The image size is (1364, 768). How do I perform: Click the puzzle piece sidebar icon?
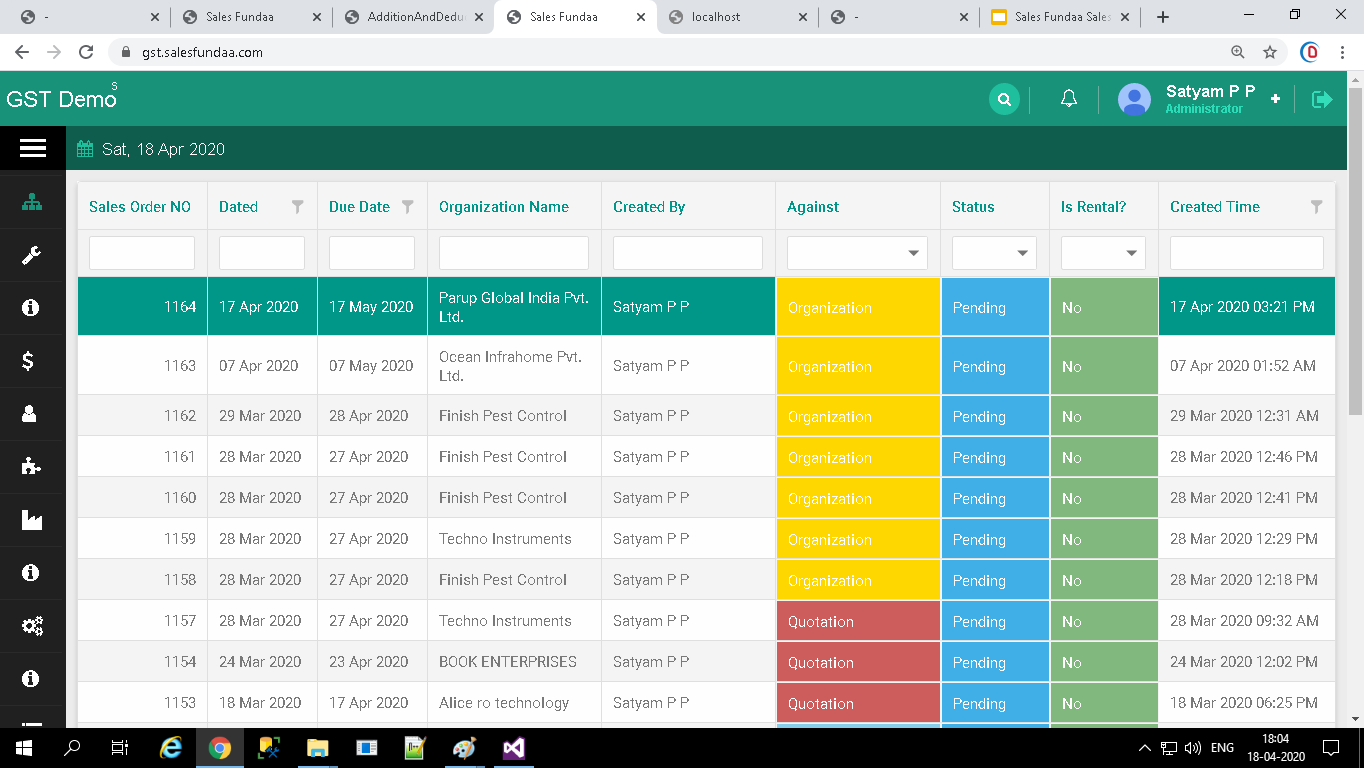click(32, 466)
